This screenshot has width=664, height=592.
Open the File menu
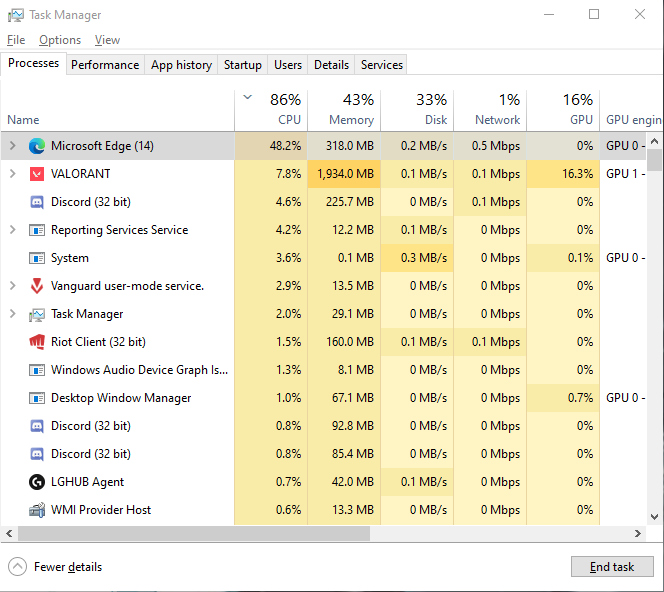pos(16,40)
